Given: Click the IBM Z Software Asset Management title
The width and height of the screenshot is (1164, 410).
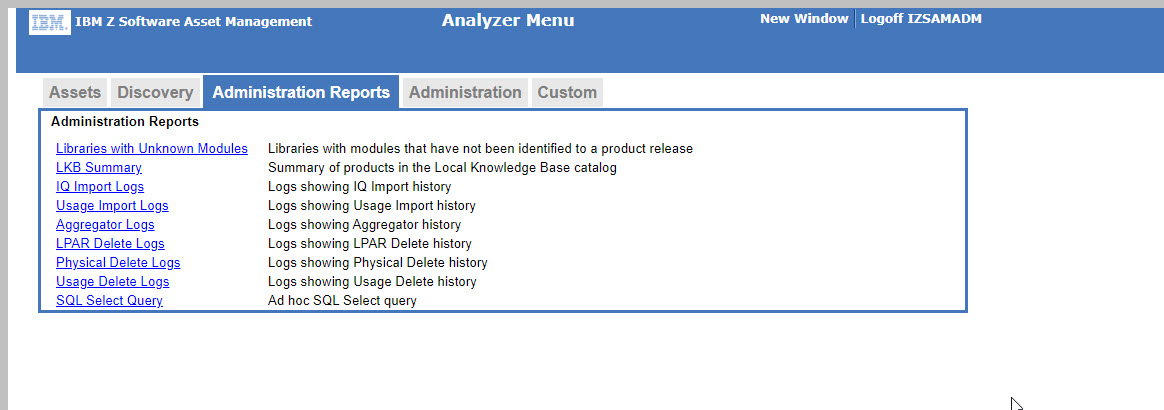Looking at the screenshot, I should pyautogui.click(x=193, y=22).
